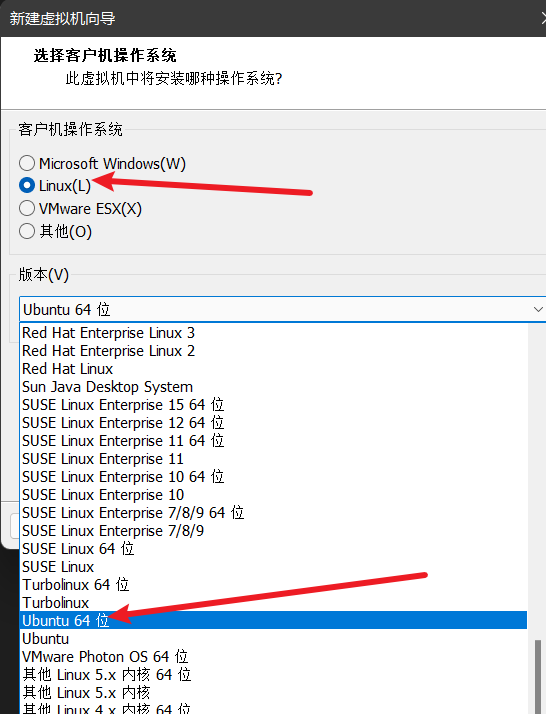Click the dropdown list scrollbar thumb
Image resolution: width=546 pixels, height=714 pixels.
(538, 677)
